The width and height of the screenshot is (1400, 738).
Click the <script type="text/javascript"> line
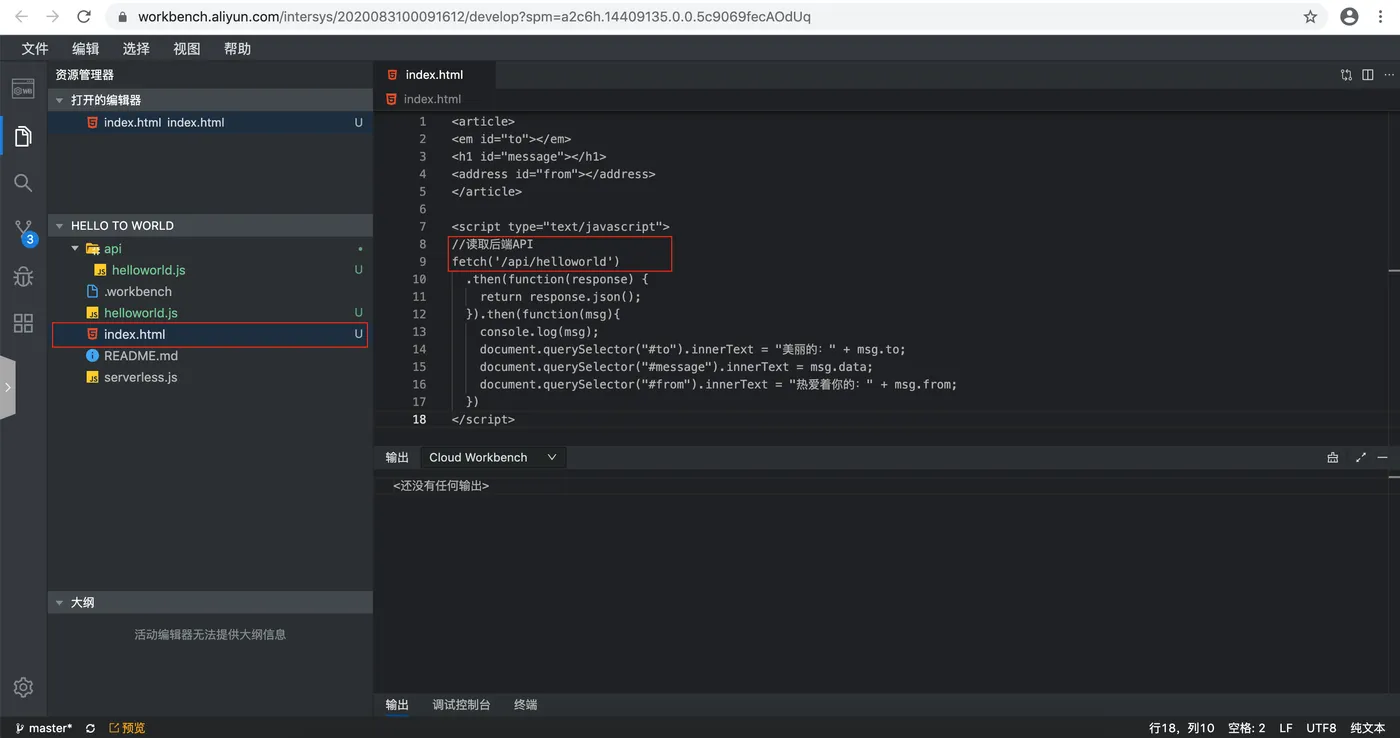pos(560,227)
